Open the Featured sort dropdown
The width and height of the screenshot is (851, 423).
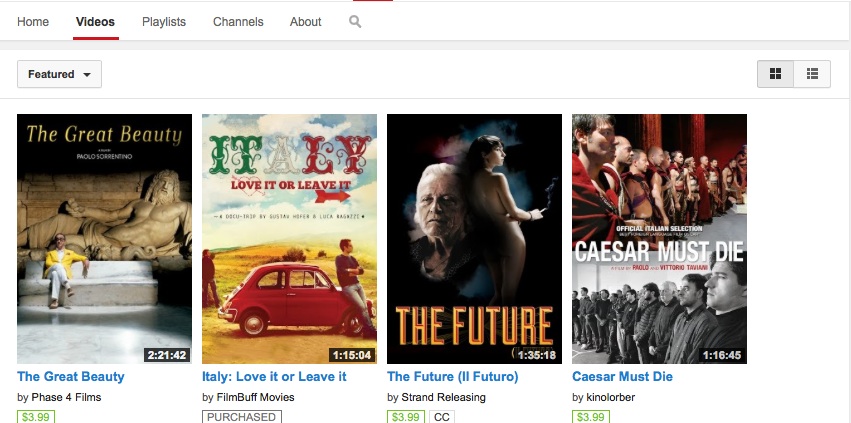59,74
